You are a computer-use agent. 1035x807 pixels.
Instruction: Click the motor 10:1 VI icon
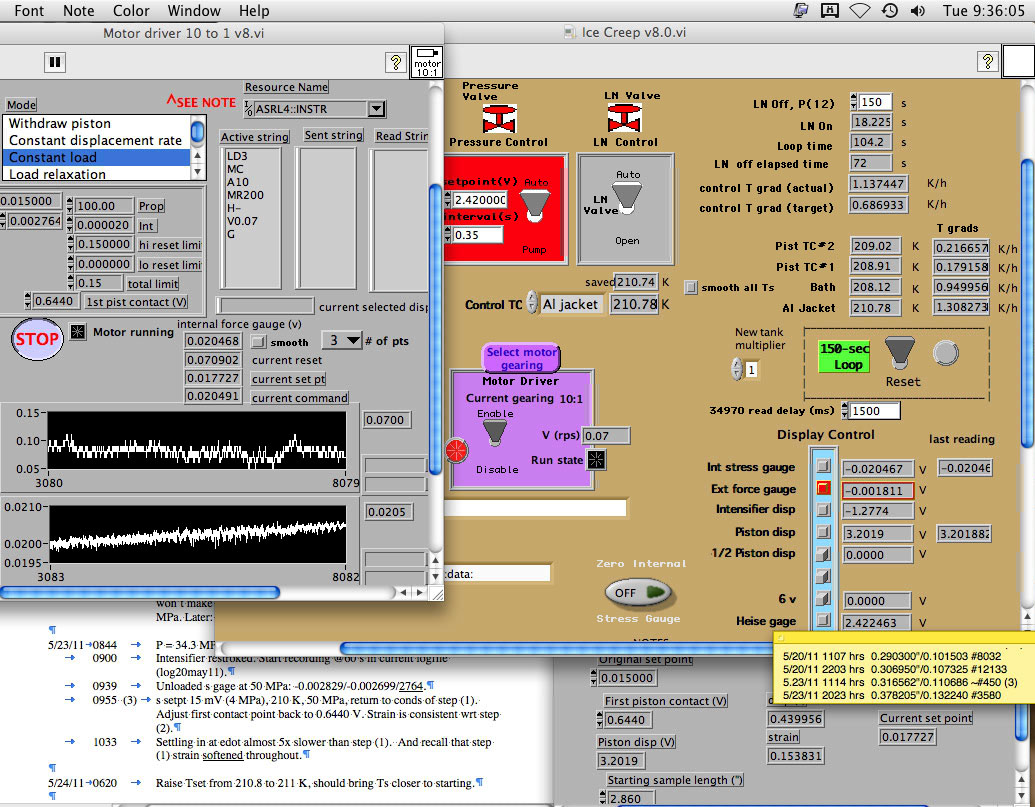[x=427, y=61]
